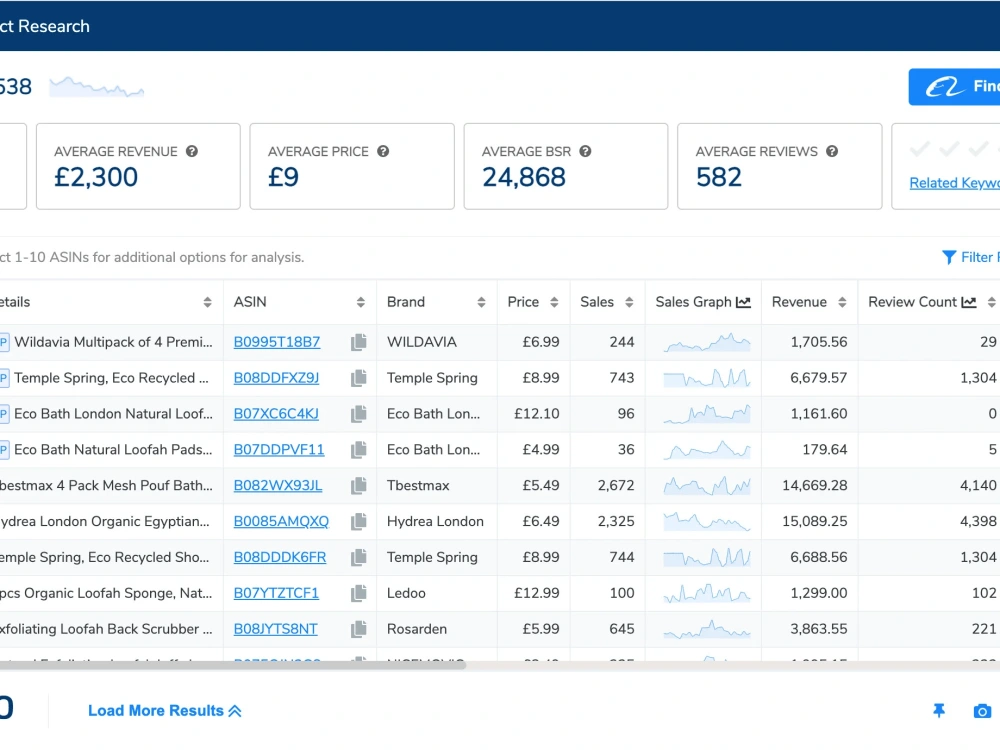This screenshot has height=750, width=1000.
Task: Click Average Price £9 card
Action: [x=352, y=166]
